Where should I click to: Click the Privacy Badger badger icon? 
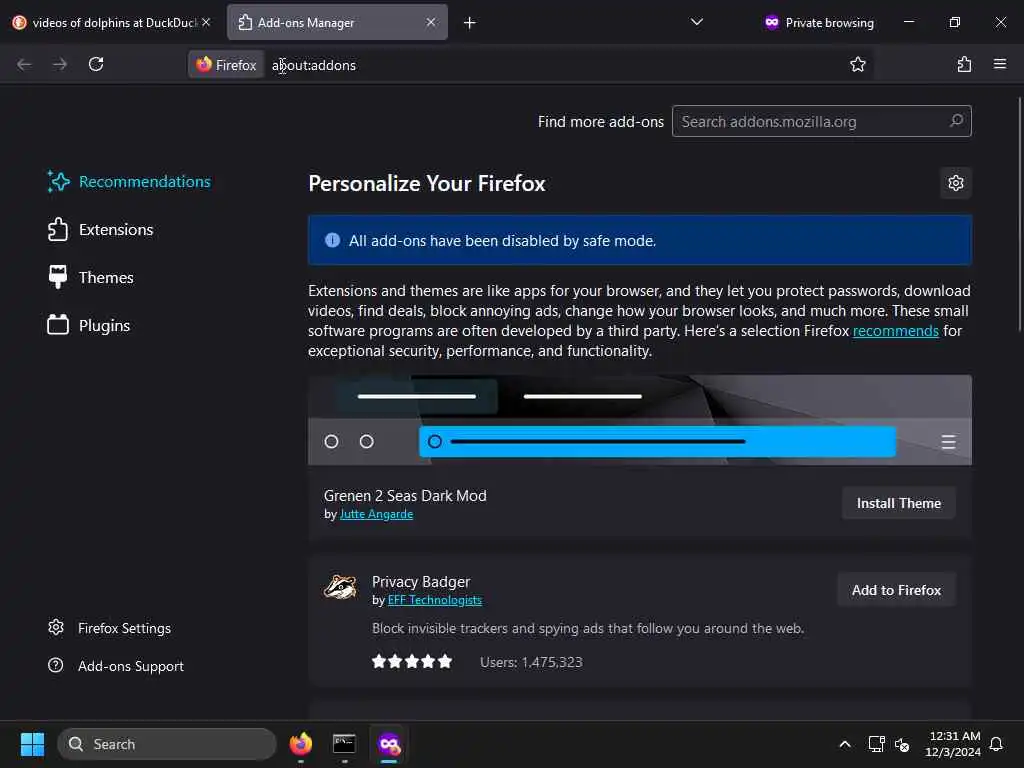click(340, 587)
